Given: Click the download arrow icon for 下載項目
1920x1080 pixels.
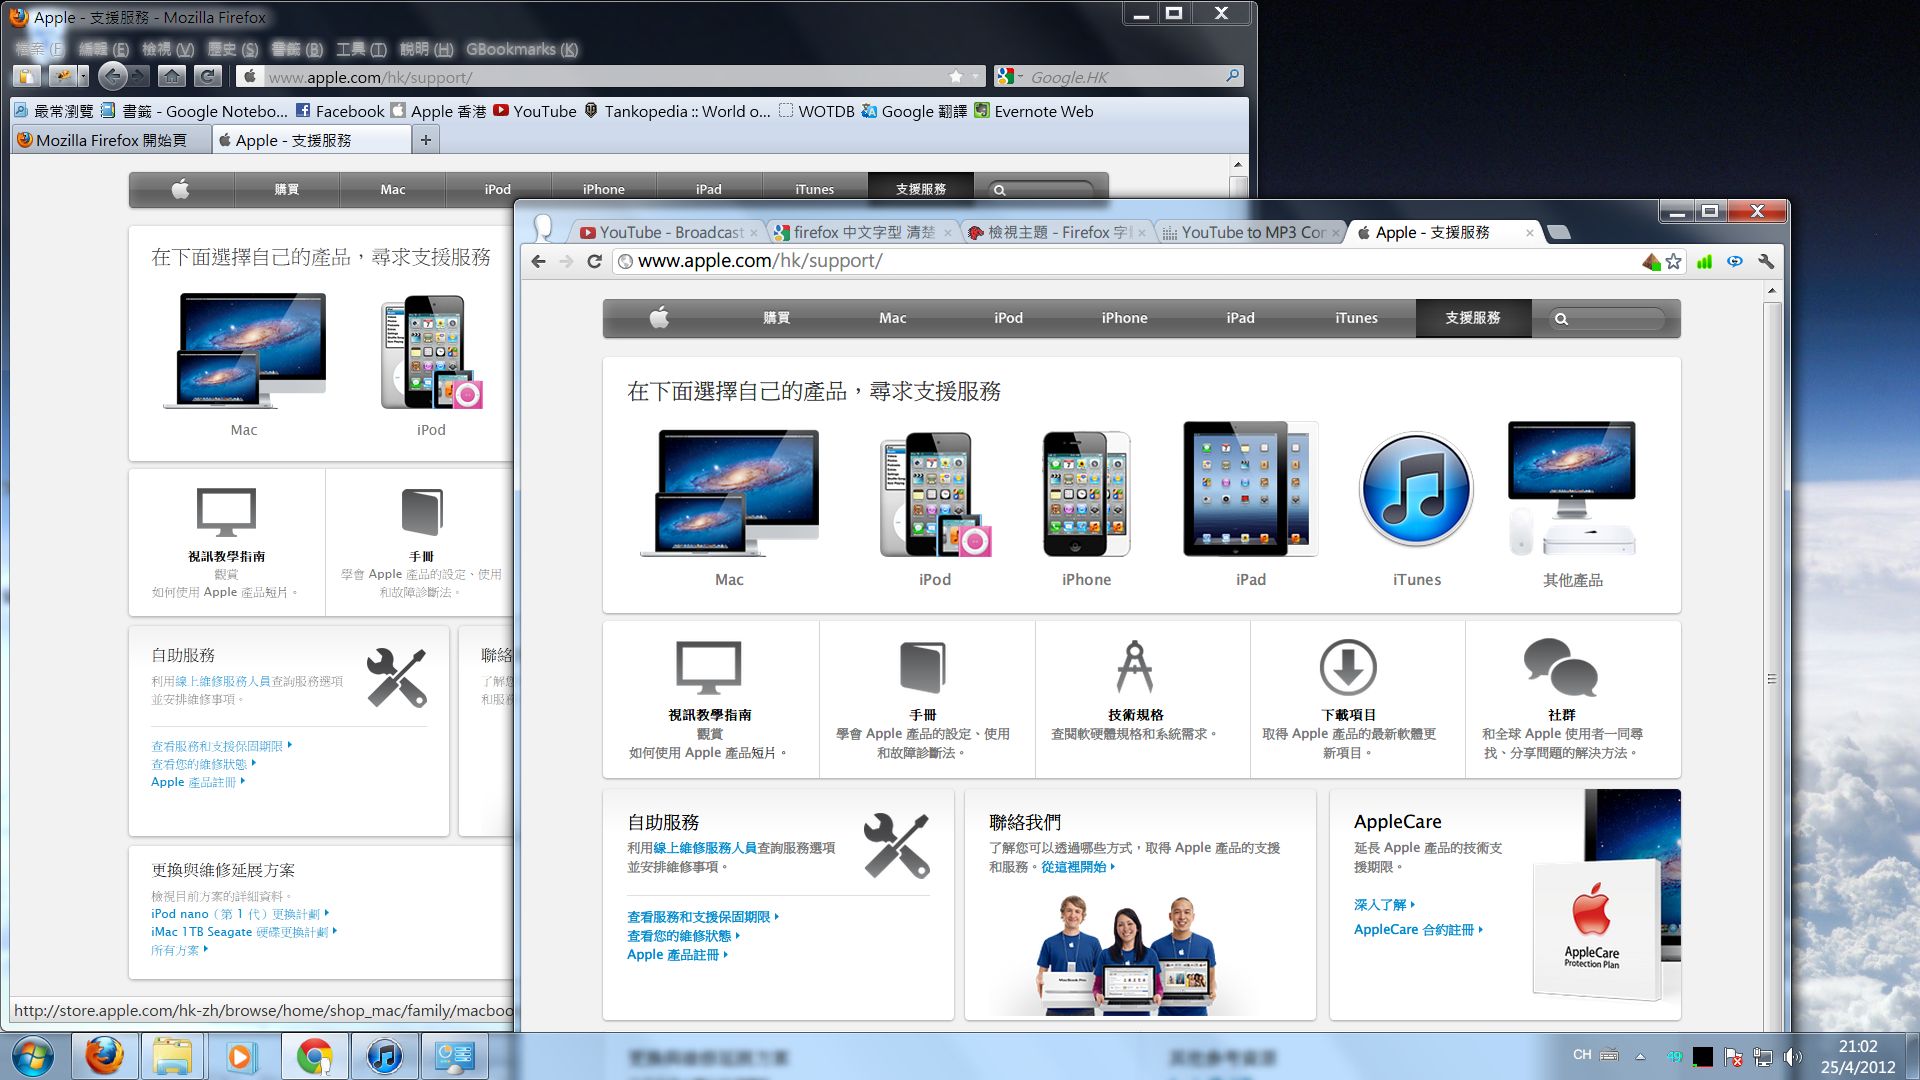Looking at the screenshot, I should [1348, 667].
